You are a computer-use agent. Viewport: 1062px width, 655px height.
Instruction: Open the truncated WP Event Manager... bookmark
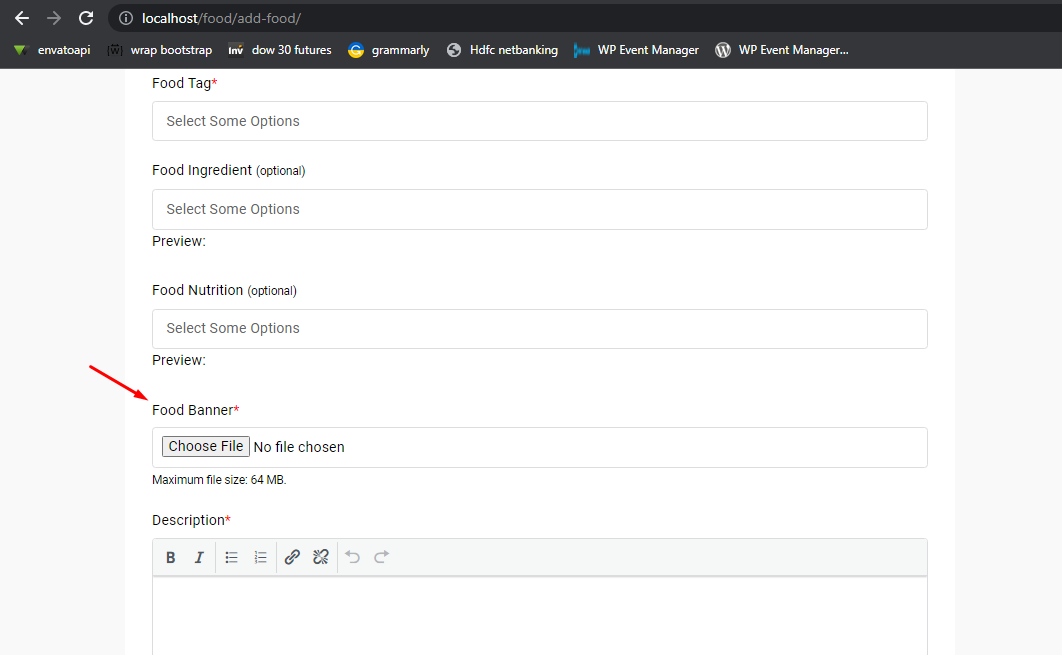tap(782, 50)
